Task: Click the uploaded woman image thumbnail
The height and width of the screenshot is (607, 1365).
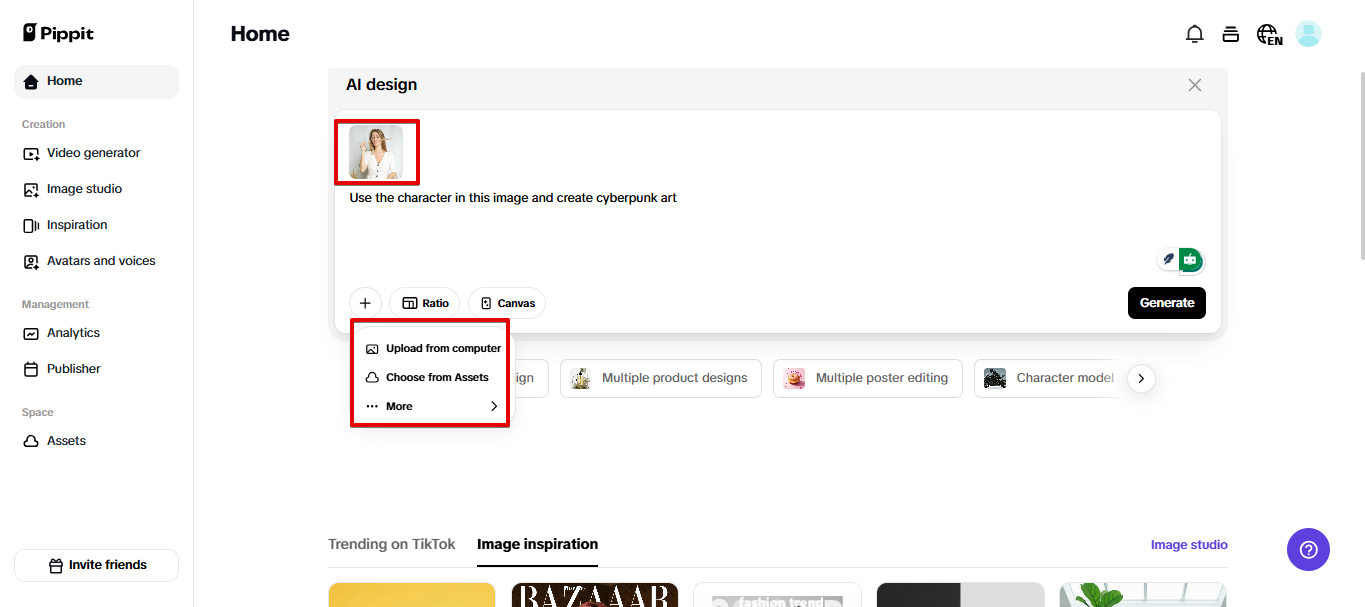Action: (x=377, y=151)
